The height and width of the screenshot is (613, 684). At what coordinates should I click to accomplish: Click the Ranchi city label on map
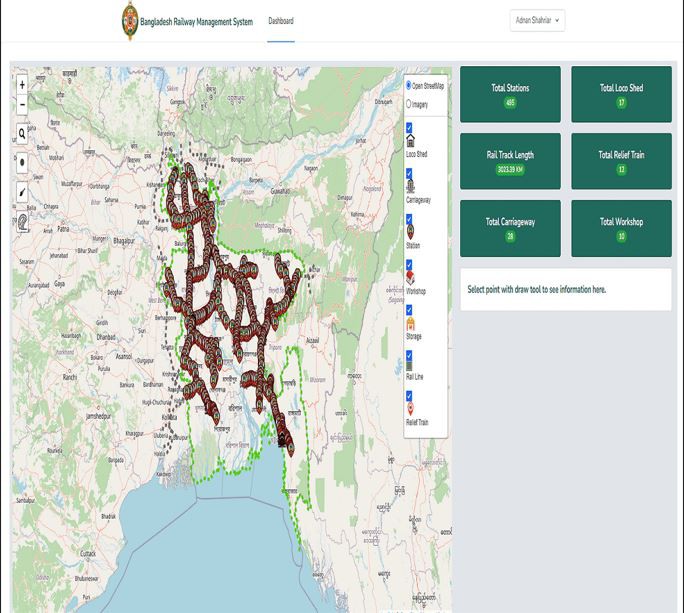(70, 377)
